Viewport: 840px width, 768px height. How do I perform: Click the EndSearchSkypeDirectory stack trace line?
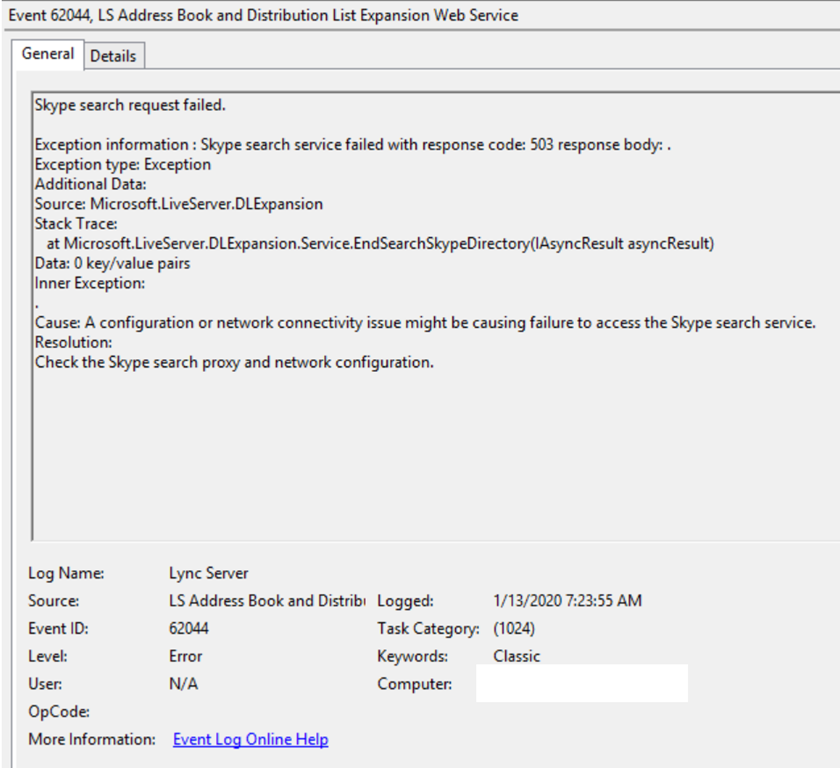tap(380, 243)
